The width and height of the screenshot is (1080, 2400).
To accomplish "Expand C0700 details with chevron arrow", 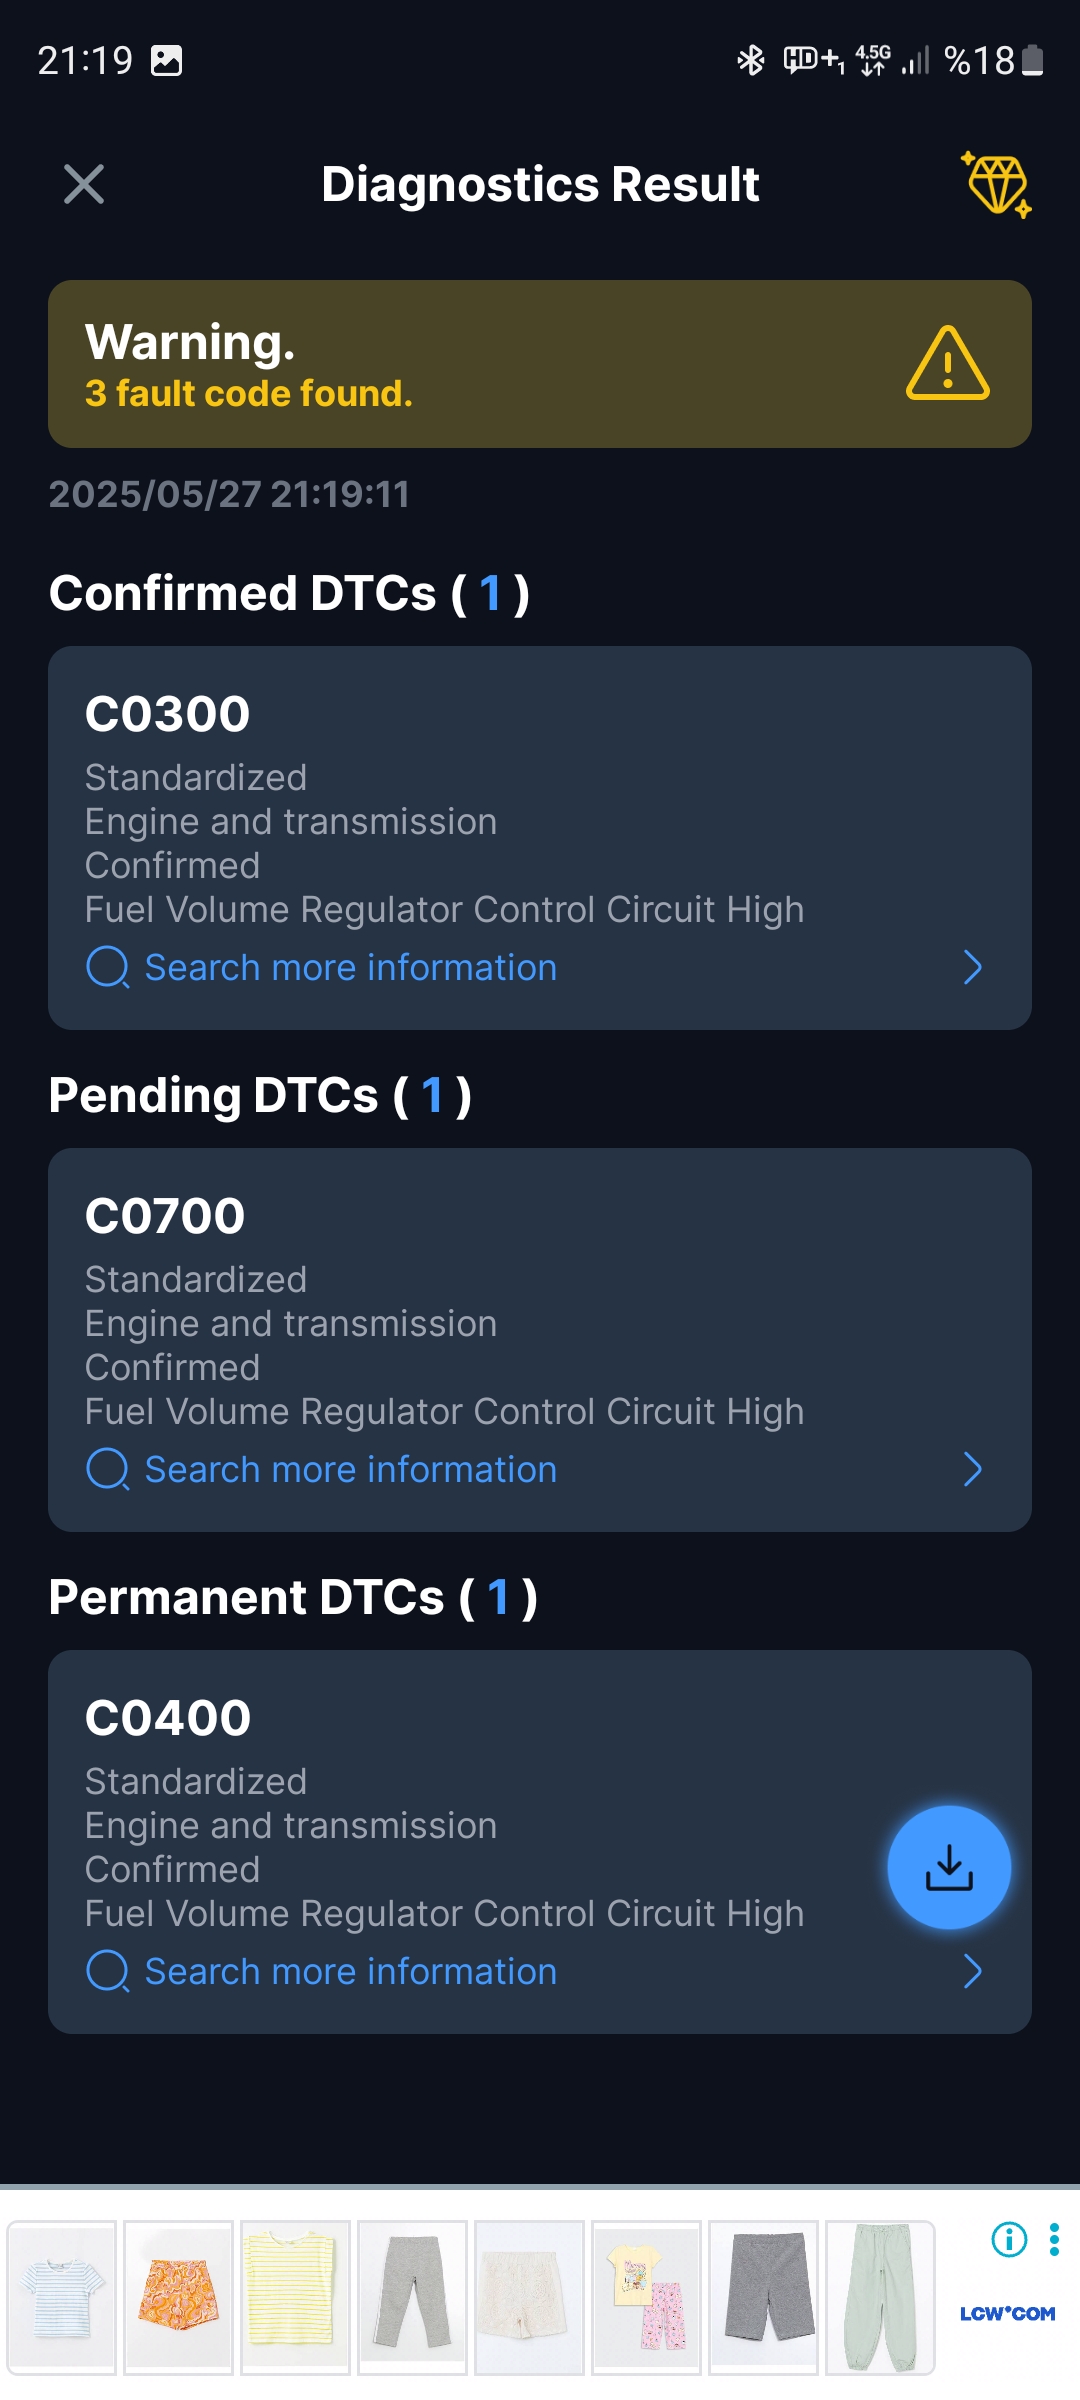I will tap(972, 1469).
